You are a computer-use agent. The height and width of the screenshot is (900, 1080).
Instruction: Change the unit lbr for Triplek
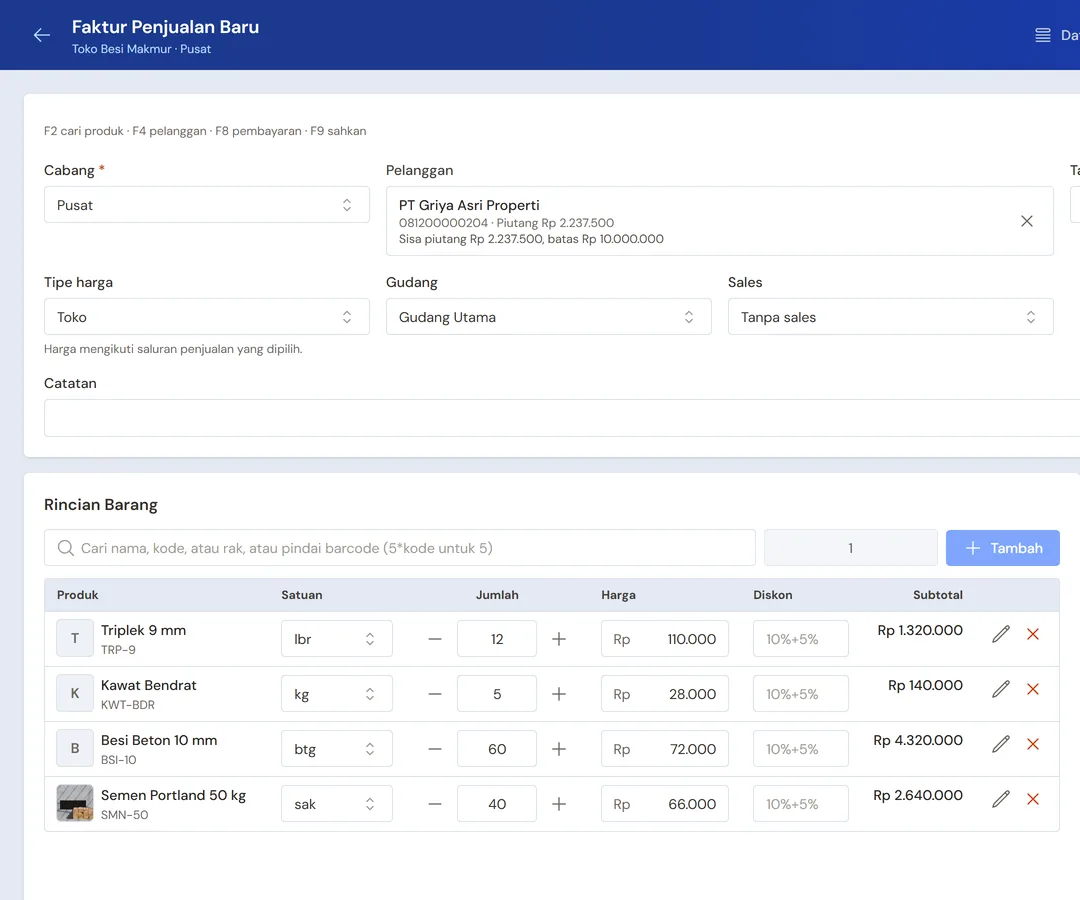click(337, 639)
